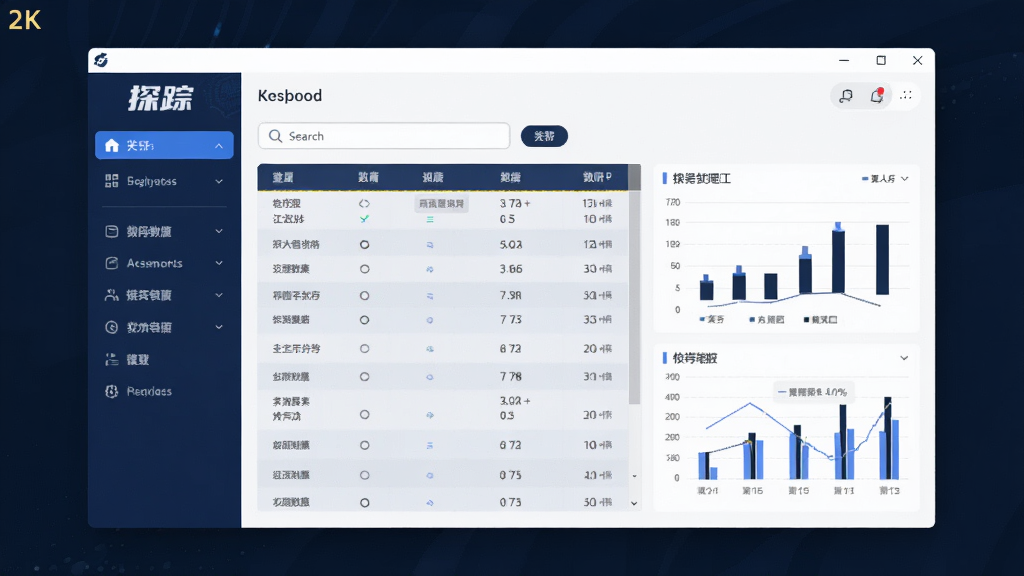Image resolution: width=1024 pixels, height=576 pixels.
Task: Select the highlighted home item in the sidebar
Action: coord(164,145)
